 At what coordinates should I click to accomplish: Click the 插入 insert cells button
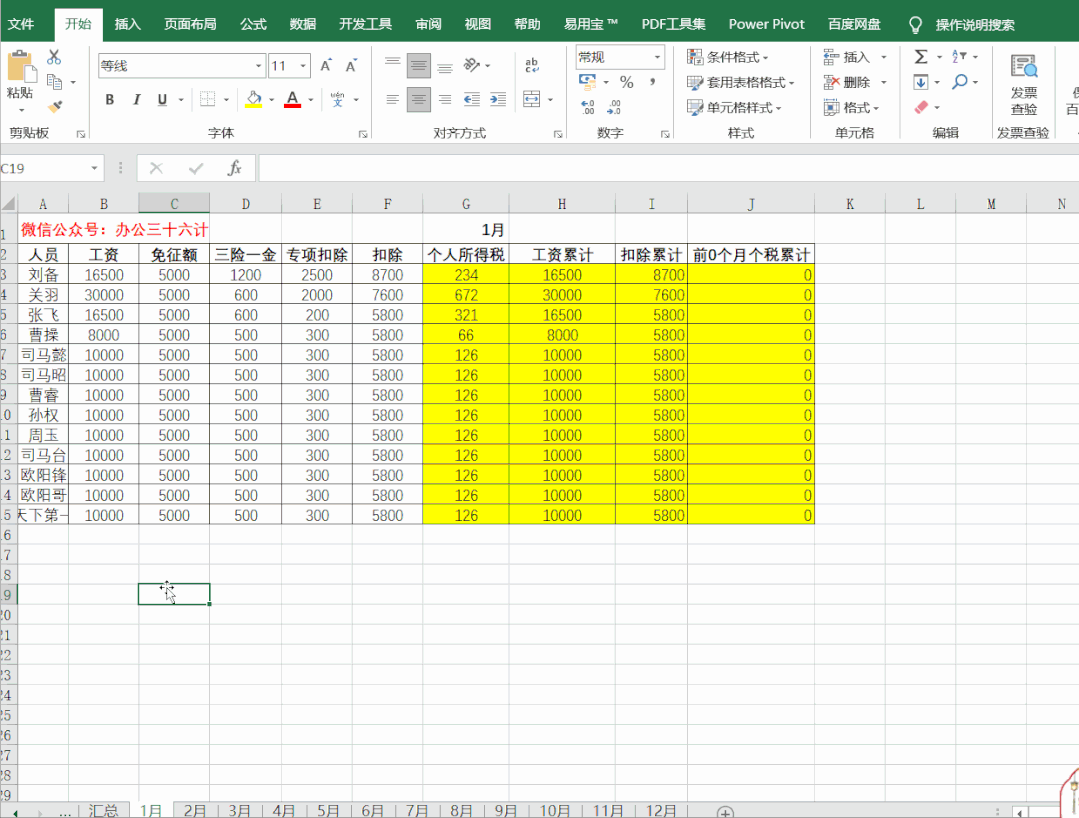coord(847,56)
